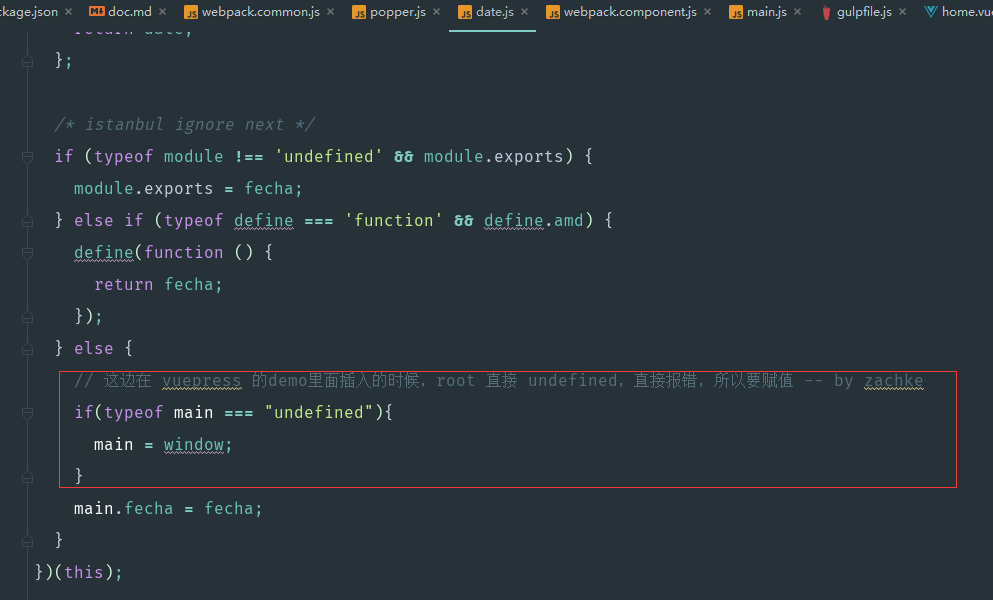This screenshot has height=600, width=993.
Task: Collapse fold marker at '} else if (typeof define' line
Action: click(27, 220)
